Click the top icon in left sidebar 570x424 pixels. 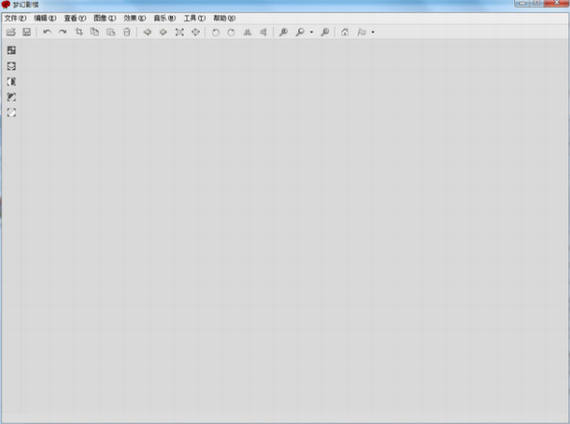pyautogui.click(x=12, y=50)
